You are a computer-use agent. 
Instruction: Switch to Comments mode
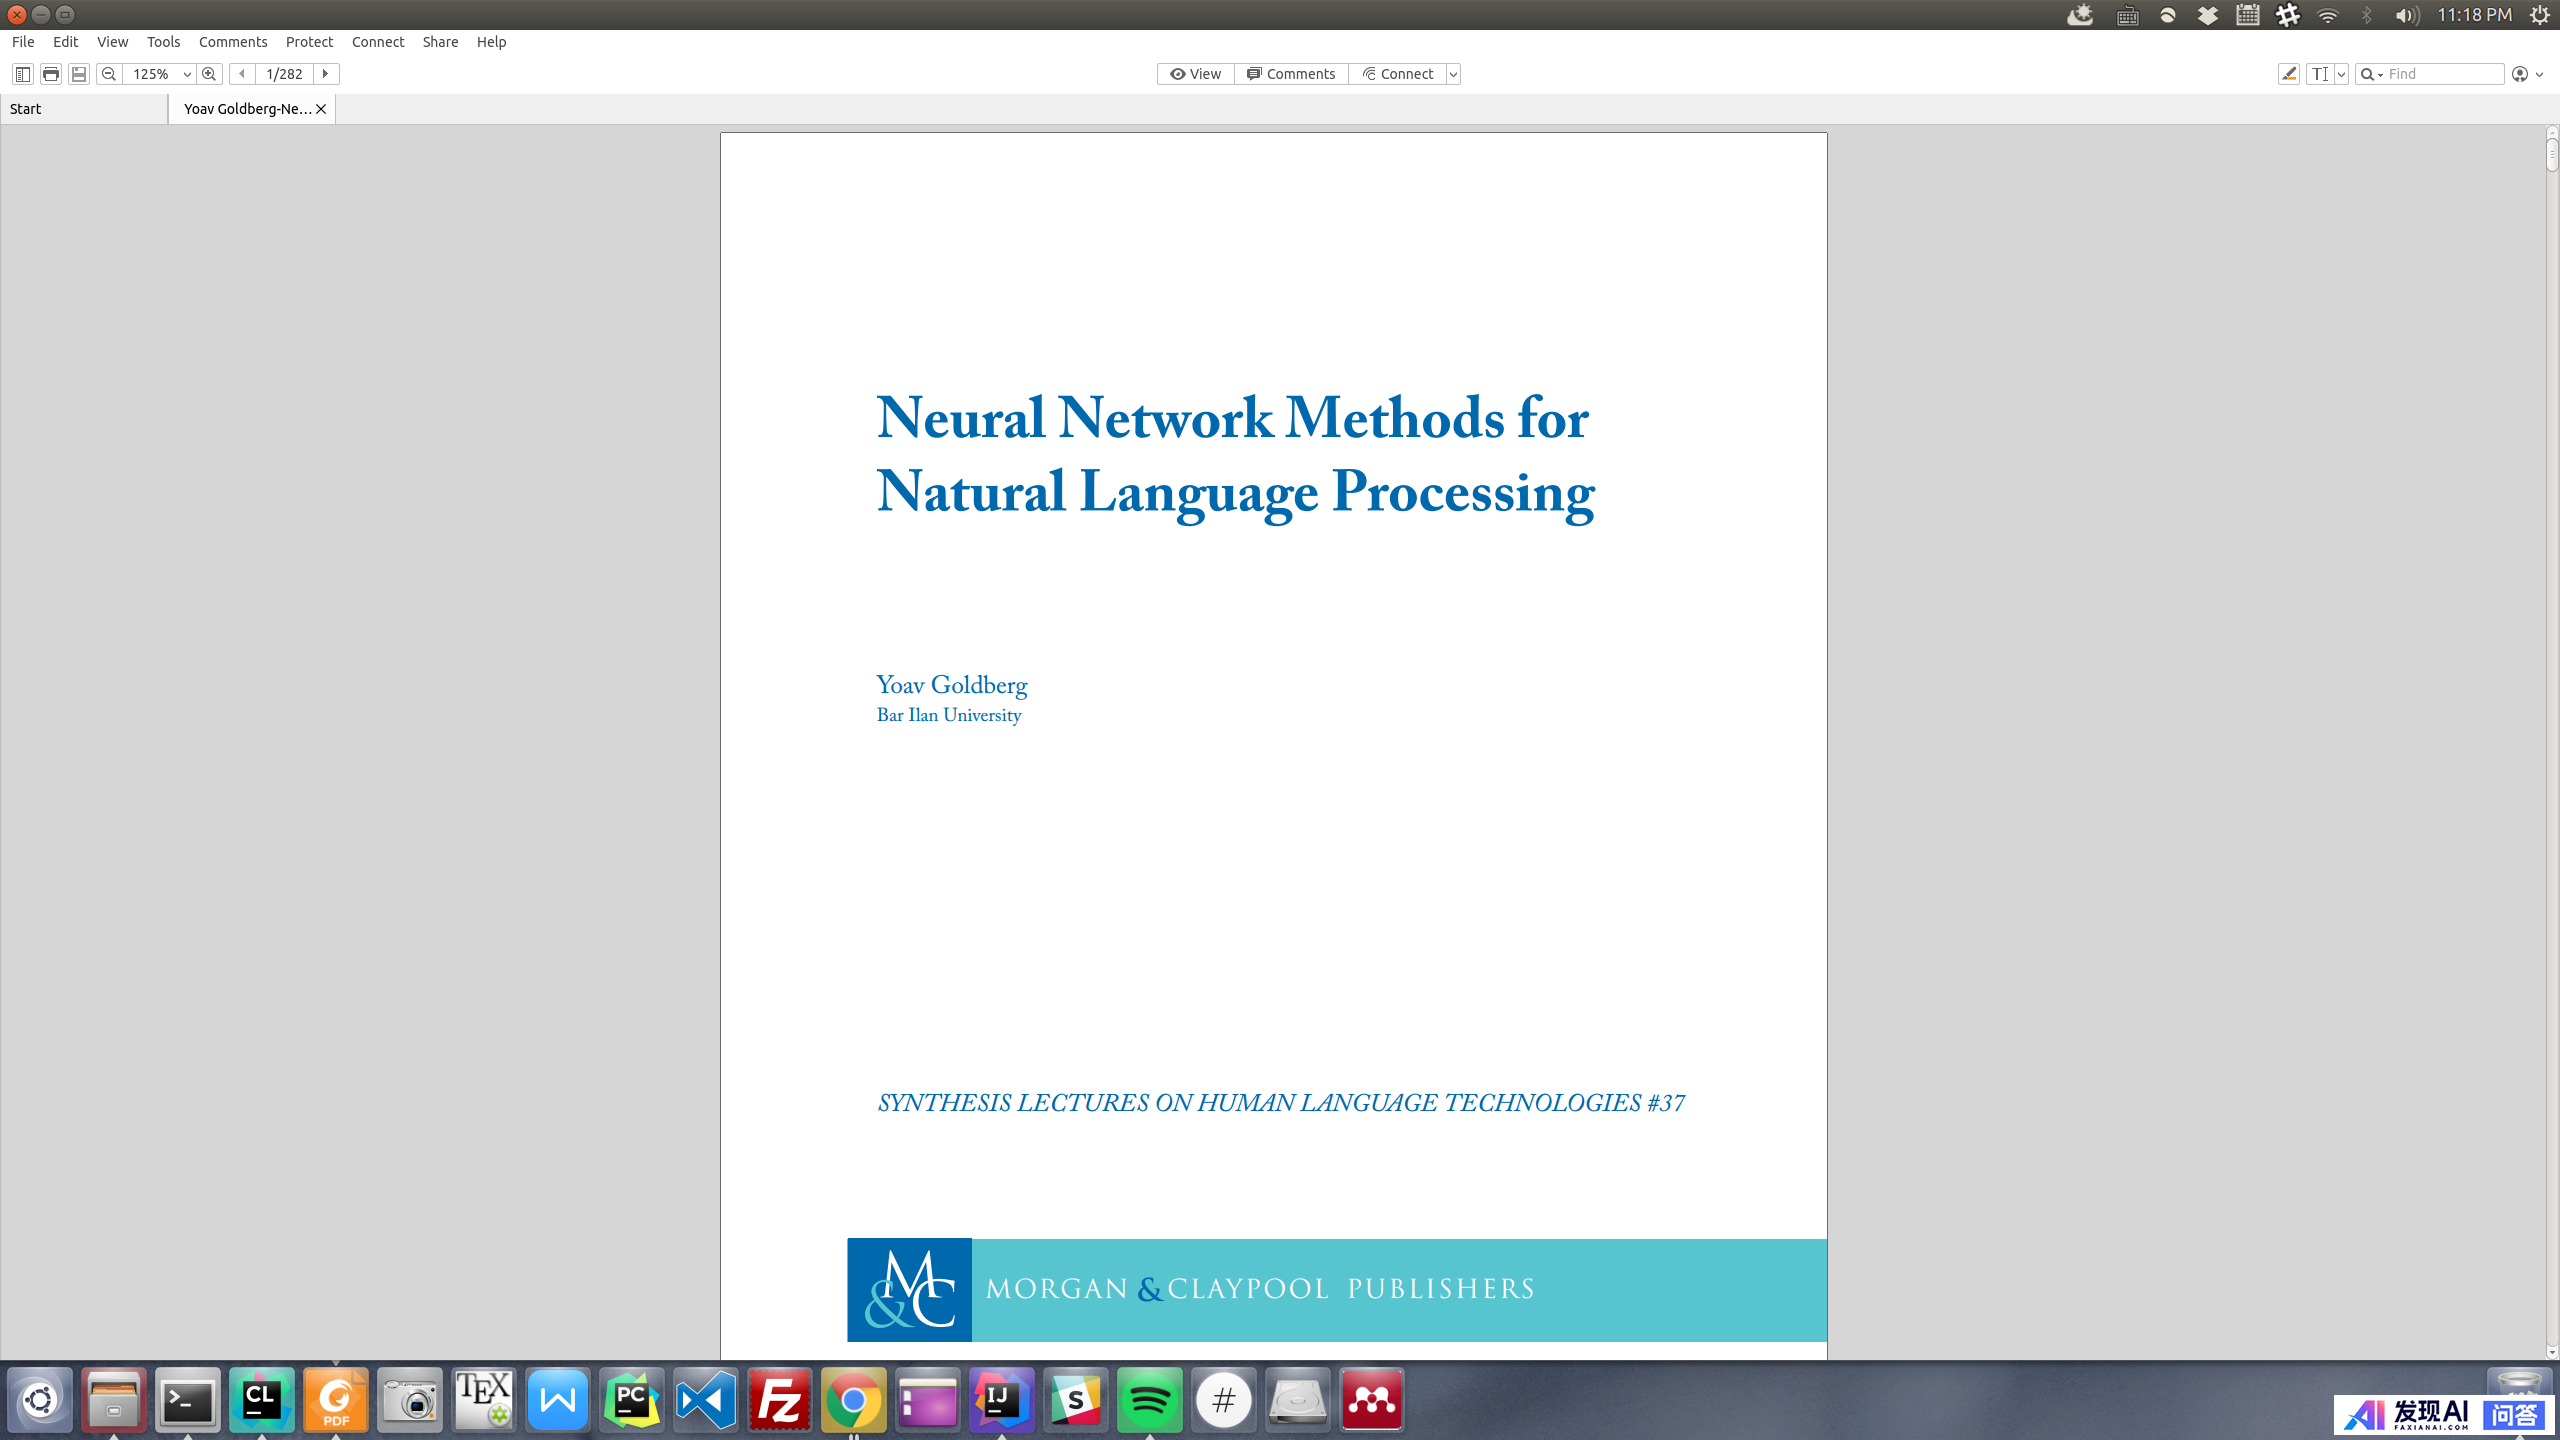pyautogui.click(x=1291, y=74)
